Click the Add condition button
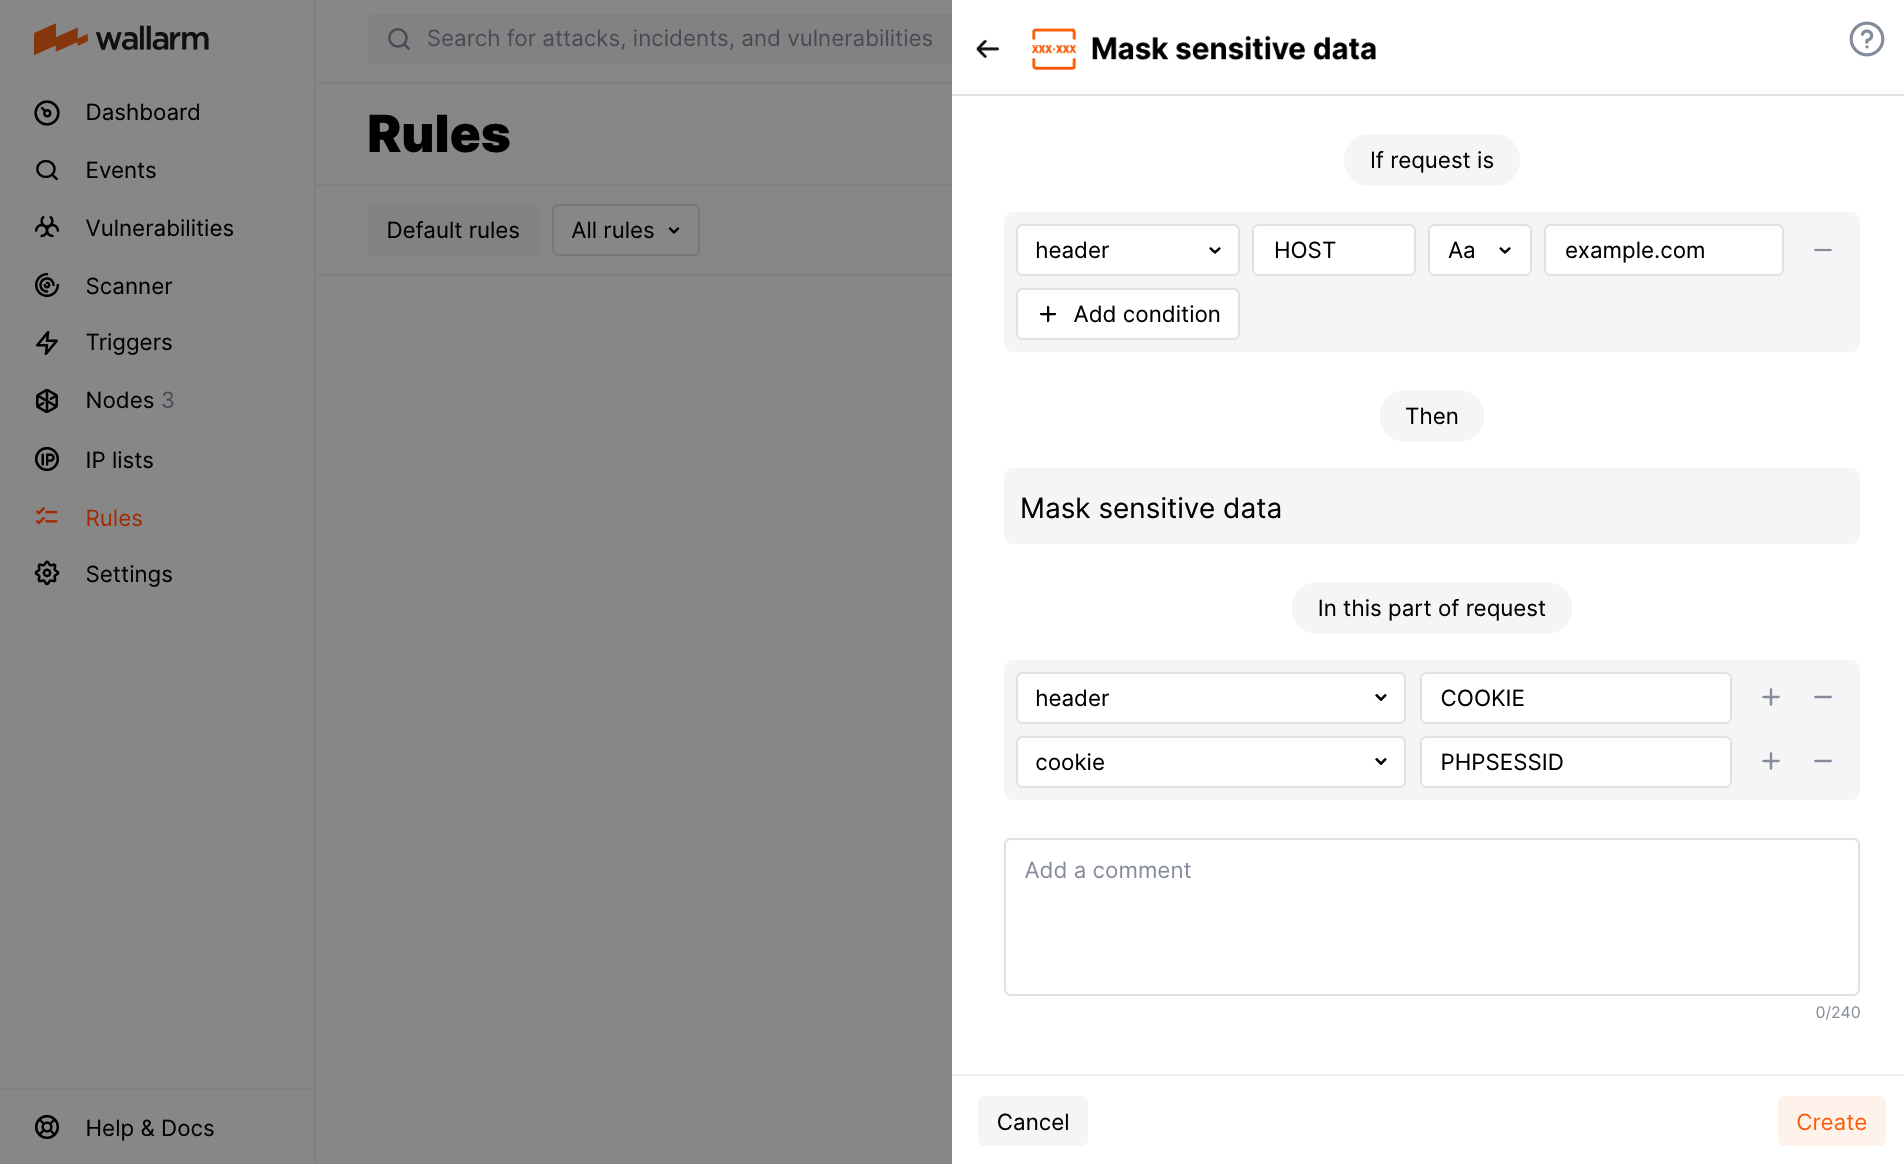Image resolution: width=1904 pixels, height=1164 pixels. [1127, 314]
